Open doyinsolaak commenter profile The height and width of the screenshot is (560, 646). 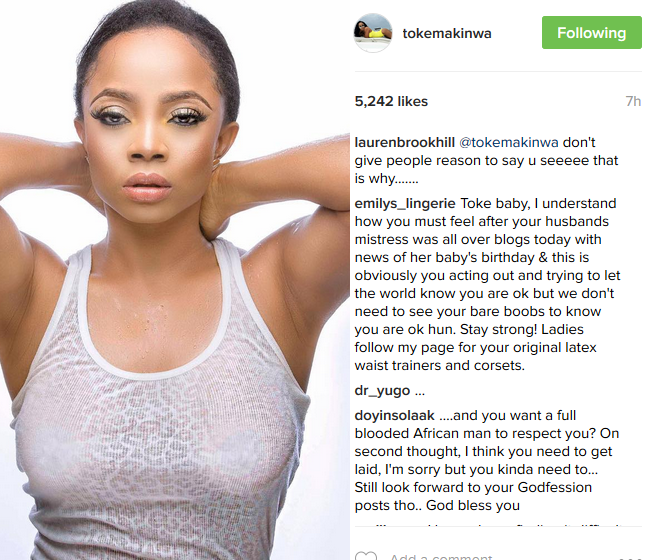pos(395,415)
